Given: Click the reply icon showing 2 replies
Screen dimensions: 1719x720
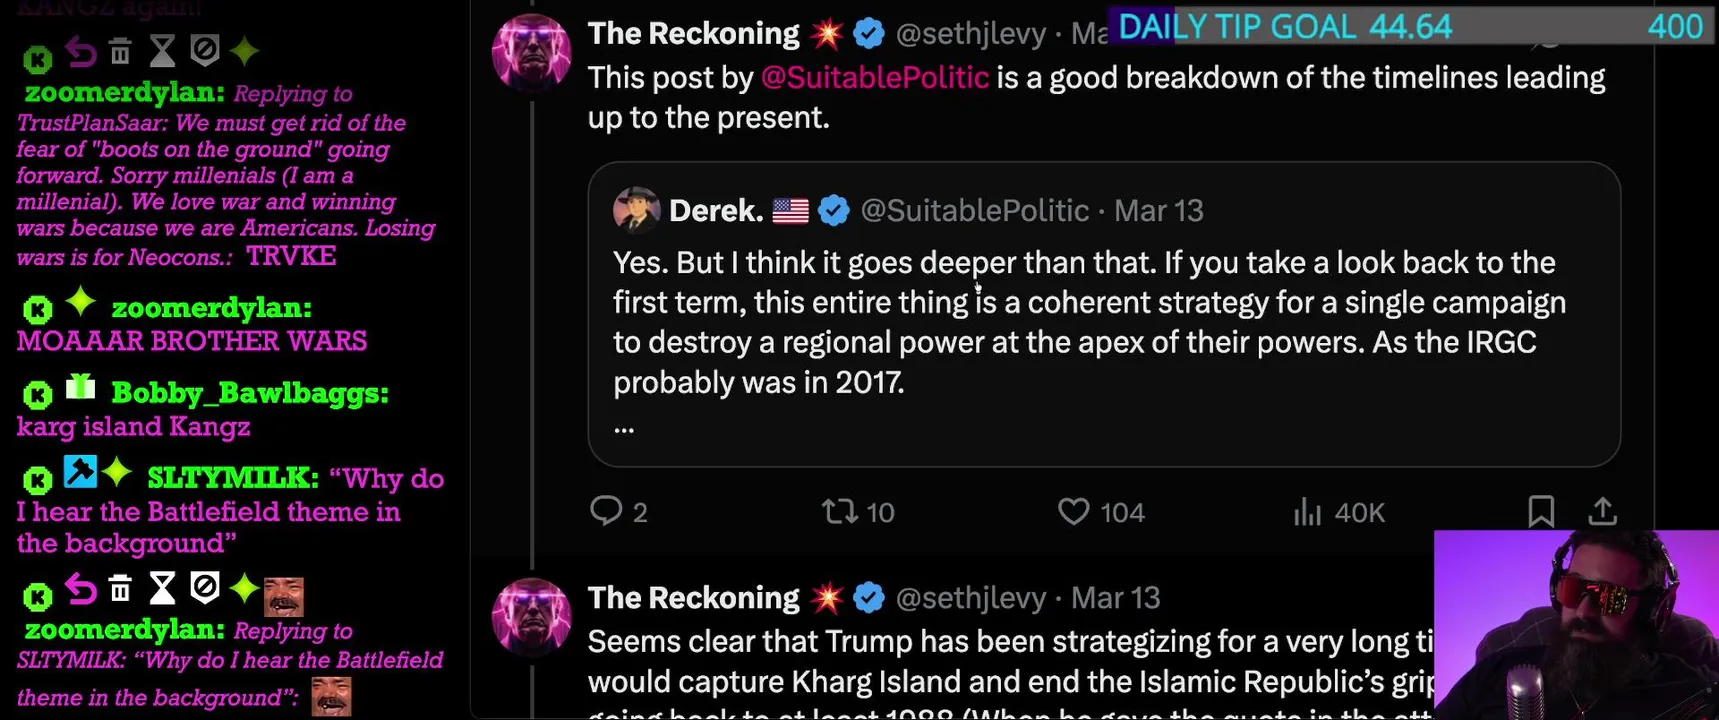Looking at the screenshot, I should (606, 511).
